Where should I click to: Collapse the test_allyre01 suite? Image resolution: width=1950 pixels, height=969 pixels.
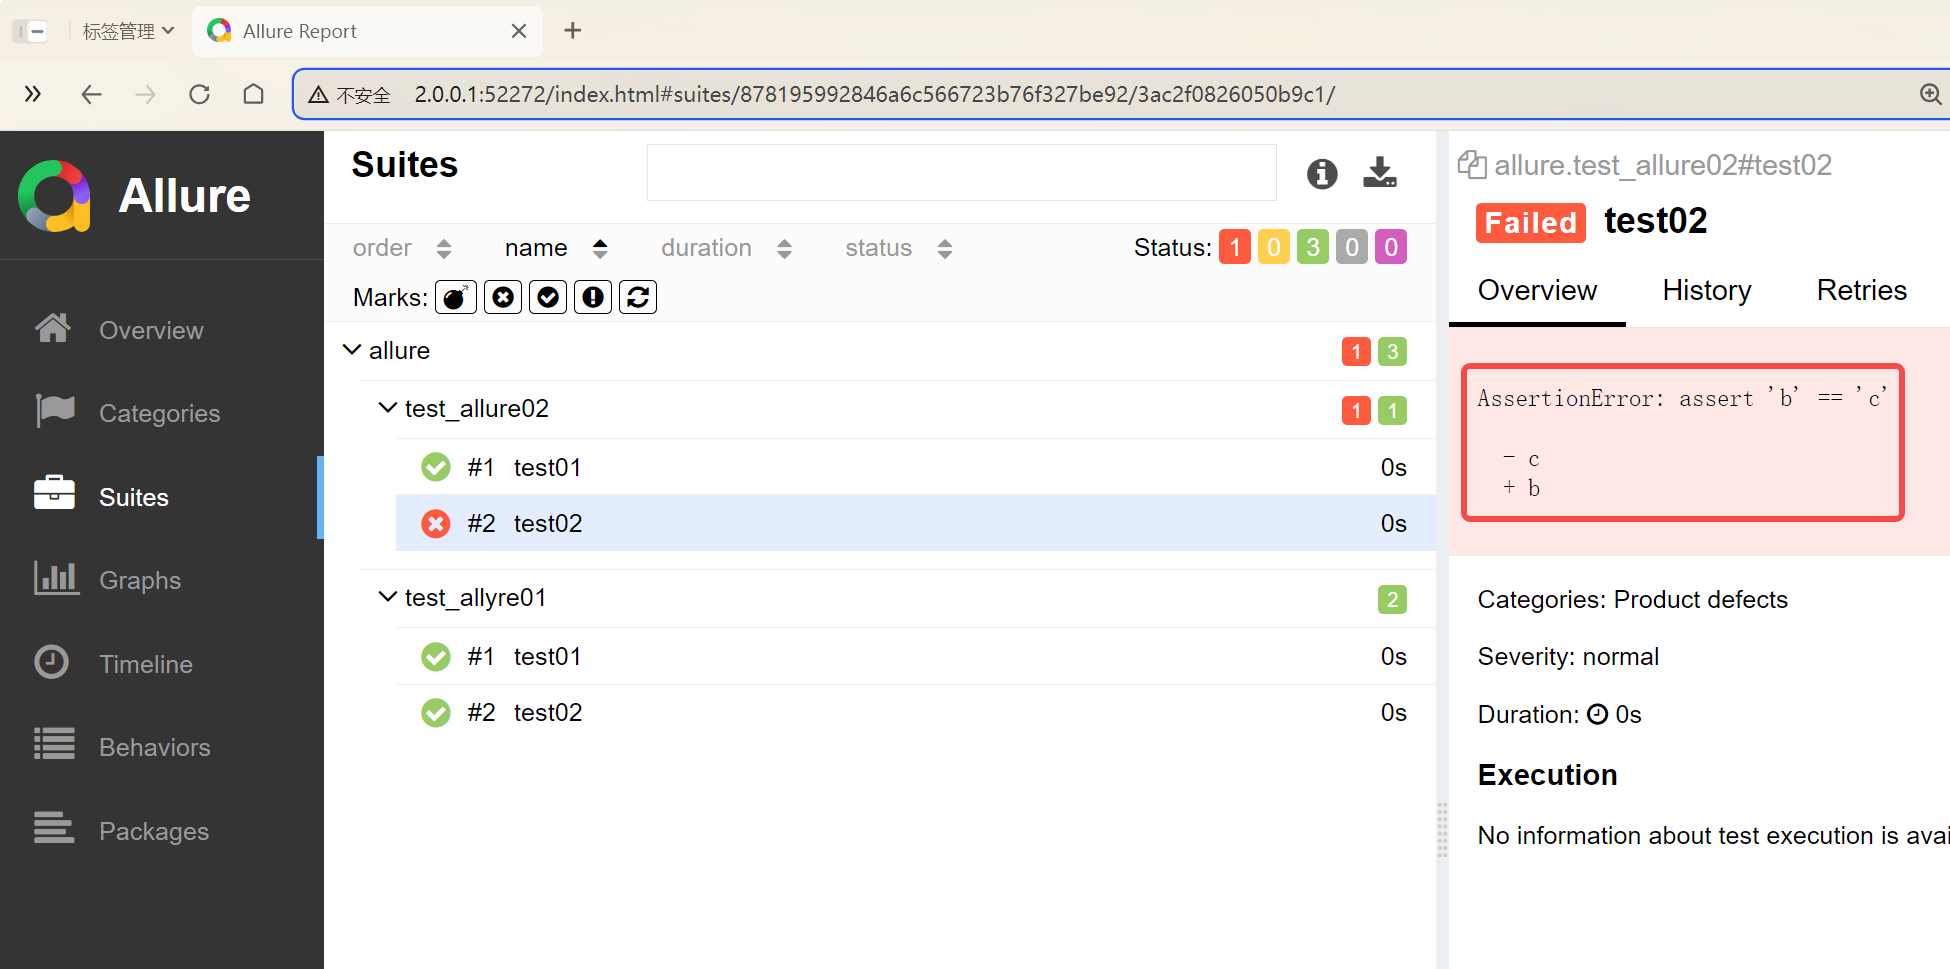[387, 597]
